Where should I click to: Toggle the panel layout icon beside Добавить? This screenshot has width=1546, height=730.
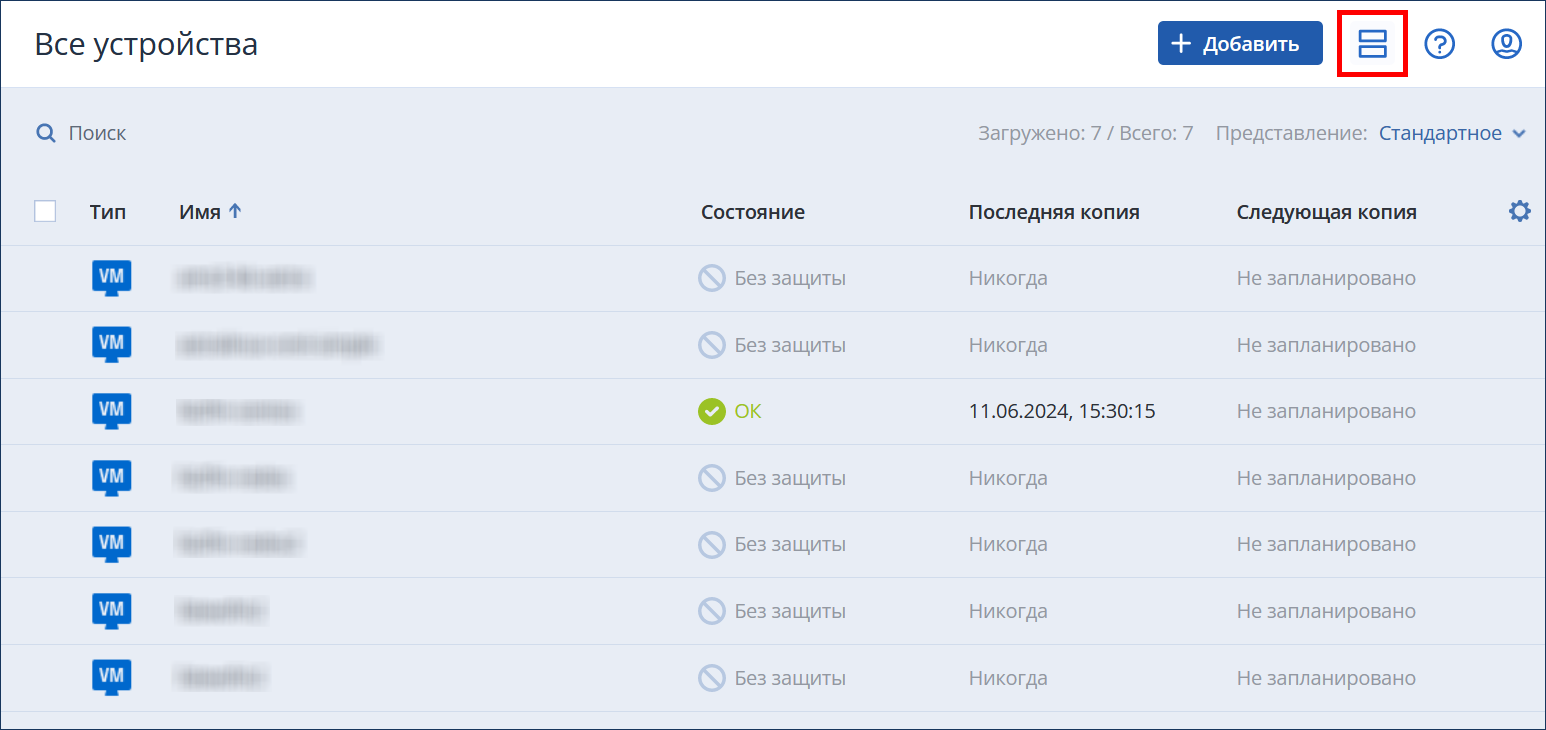tap(1372, 44)
